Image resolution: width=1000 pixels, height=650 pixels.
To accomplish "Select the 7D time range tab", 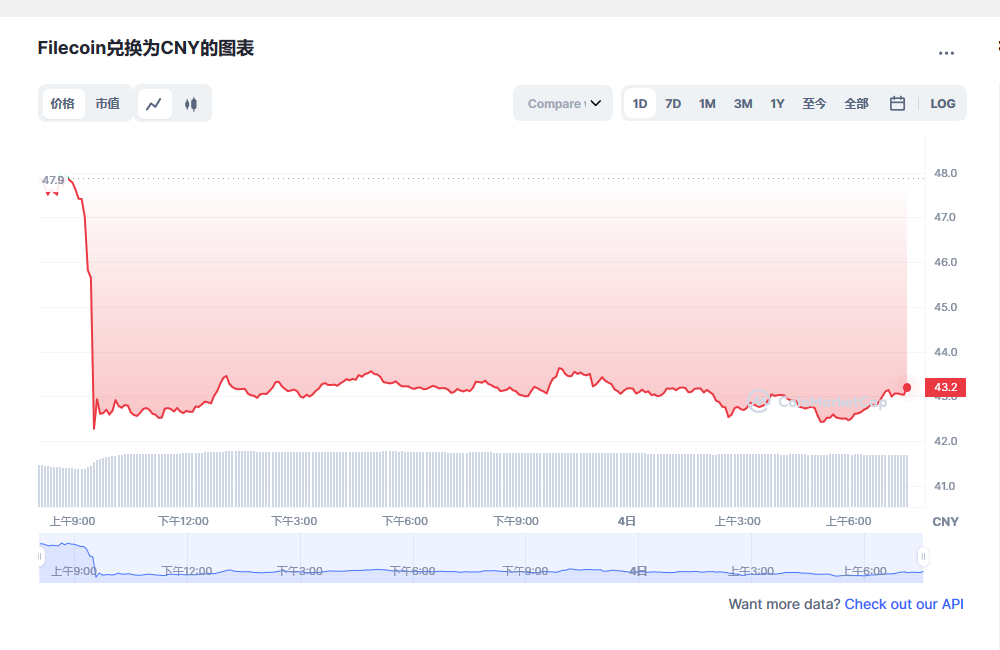I will [x=673, y=103].
